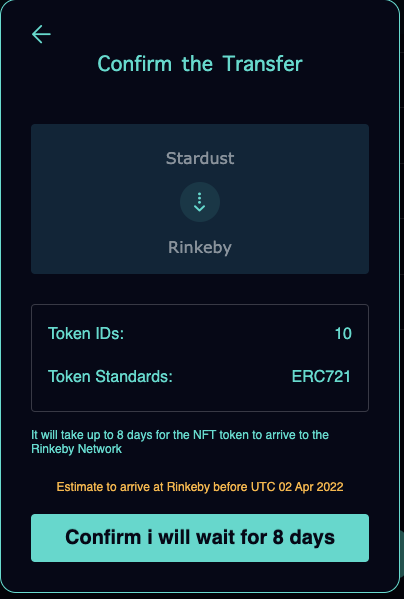Click the circular background of the transfer arrow
The image size is (404, 599).
(200, 202)
